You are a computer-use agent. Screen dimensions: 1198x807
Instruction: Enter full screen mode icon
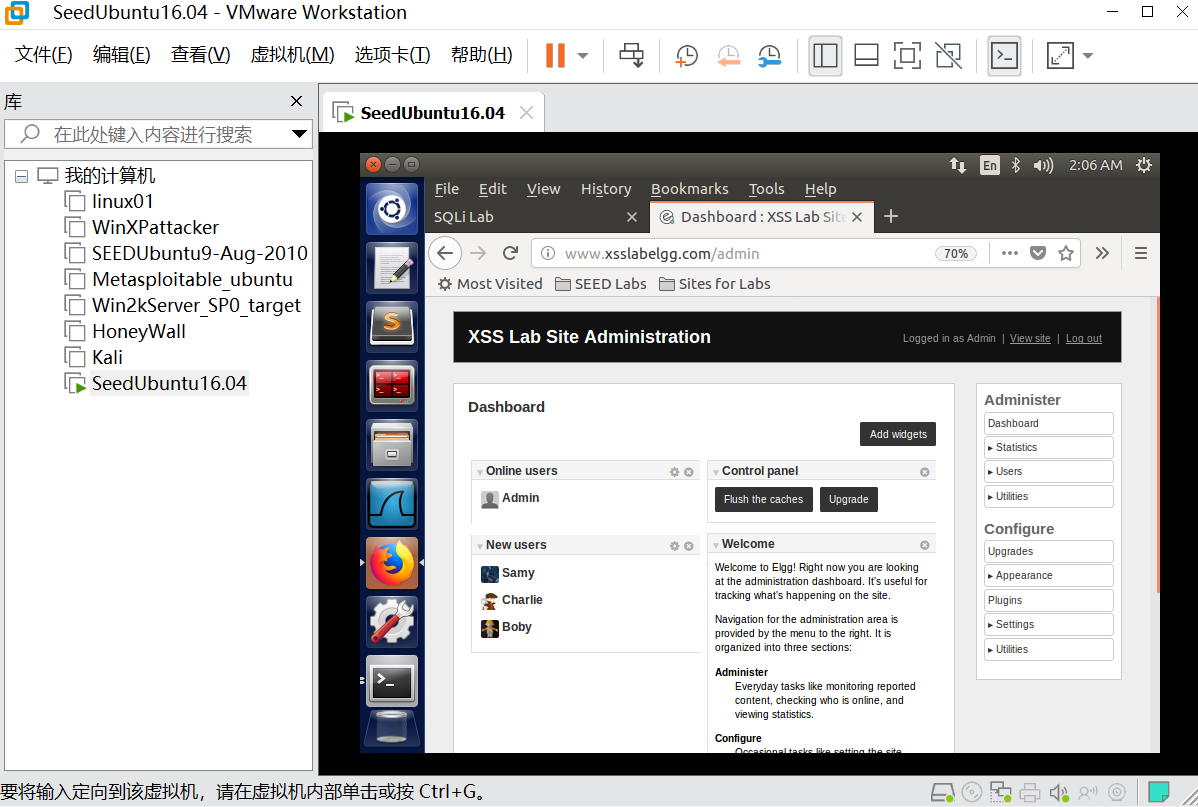[x=907, y=55]
